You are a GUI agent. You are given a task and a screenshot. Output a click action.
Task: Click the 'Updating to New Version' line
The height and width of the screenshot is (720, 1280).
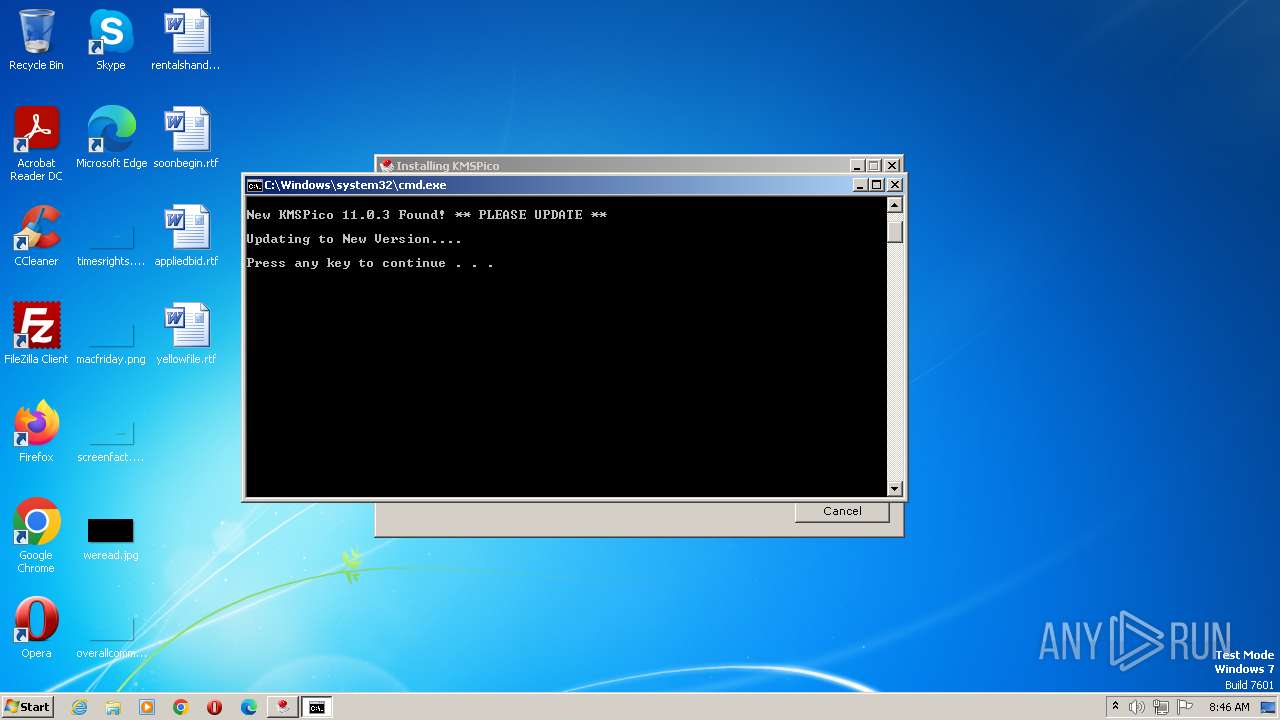pyautogui.click(x=354, y=239)
